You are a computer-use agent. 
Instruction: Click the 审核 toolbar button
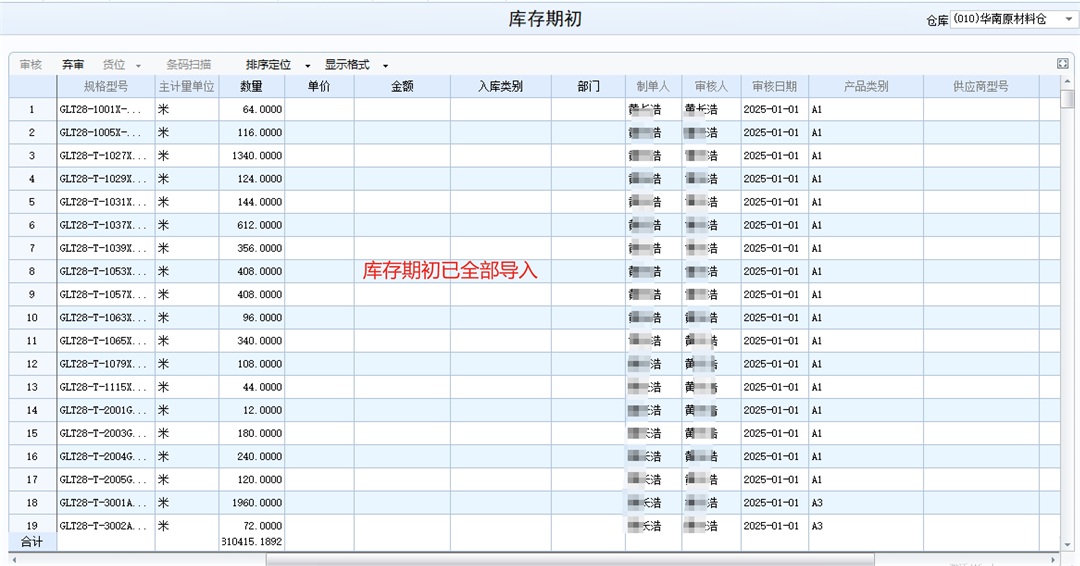pyautogui.click(x=31, y=65)
